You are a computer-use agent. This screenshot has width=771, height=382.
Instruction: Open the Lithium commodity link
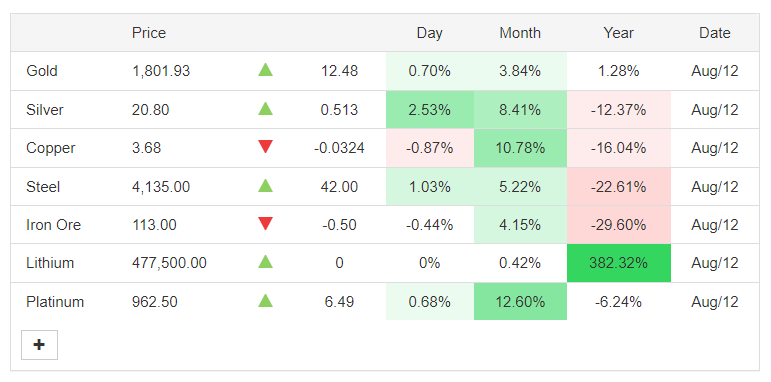(x=50, y=263)
